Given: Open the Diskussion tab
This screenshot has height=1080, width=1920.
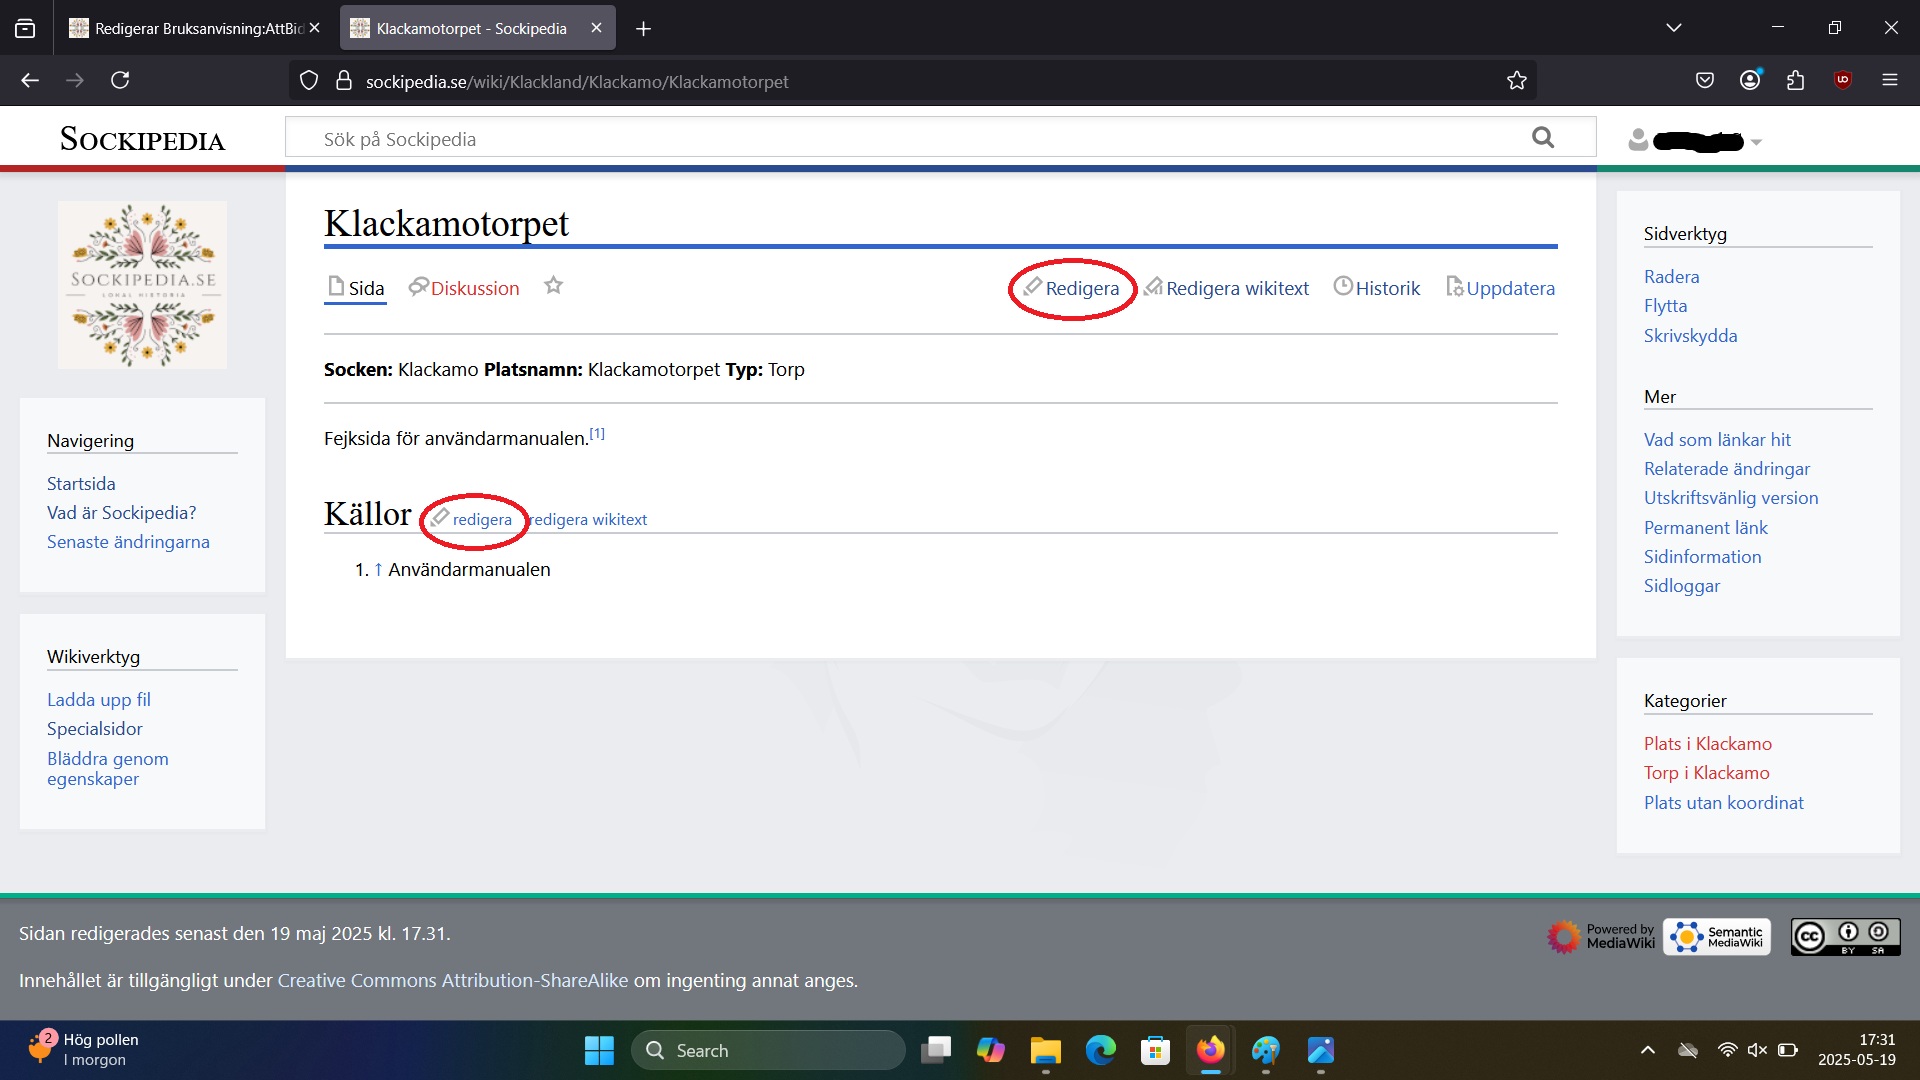Looking at the screenshot, I should point(474,288).
